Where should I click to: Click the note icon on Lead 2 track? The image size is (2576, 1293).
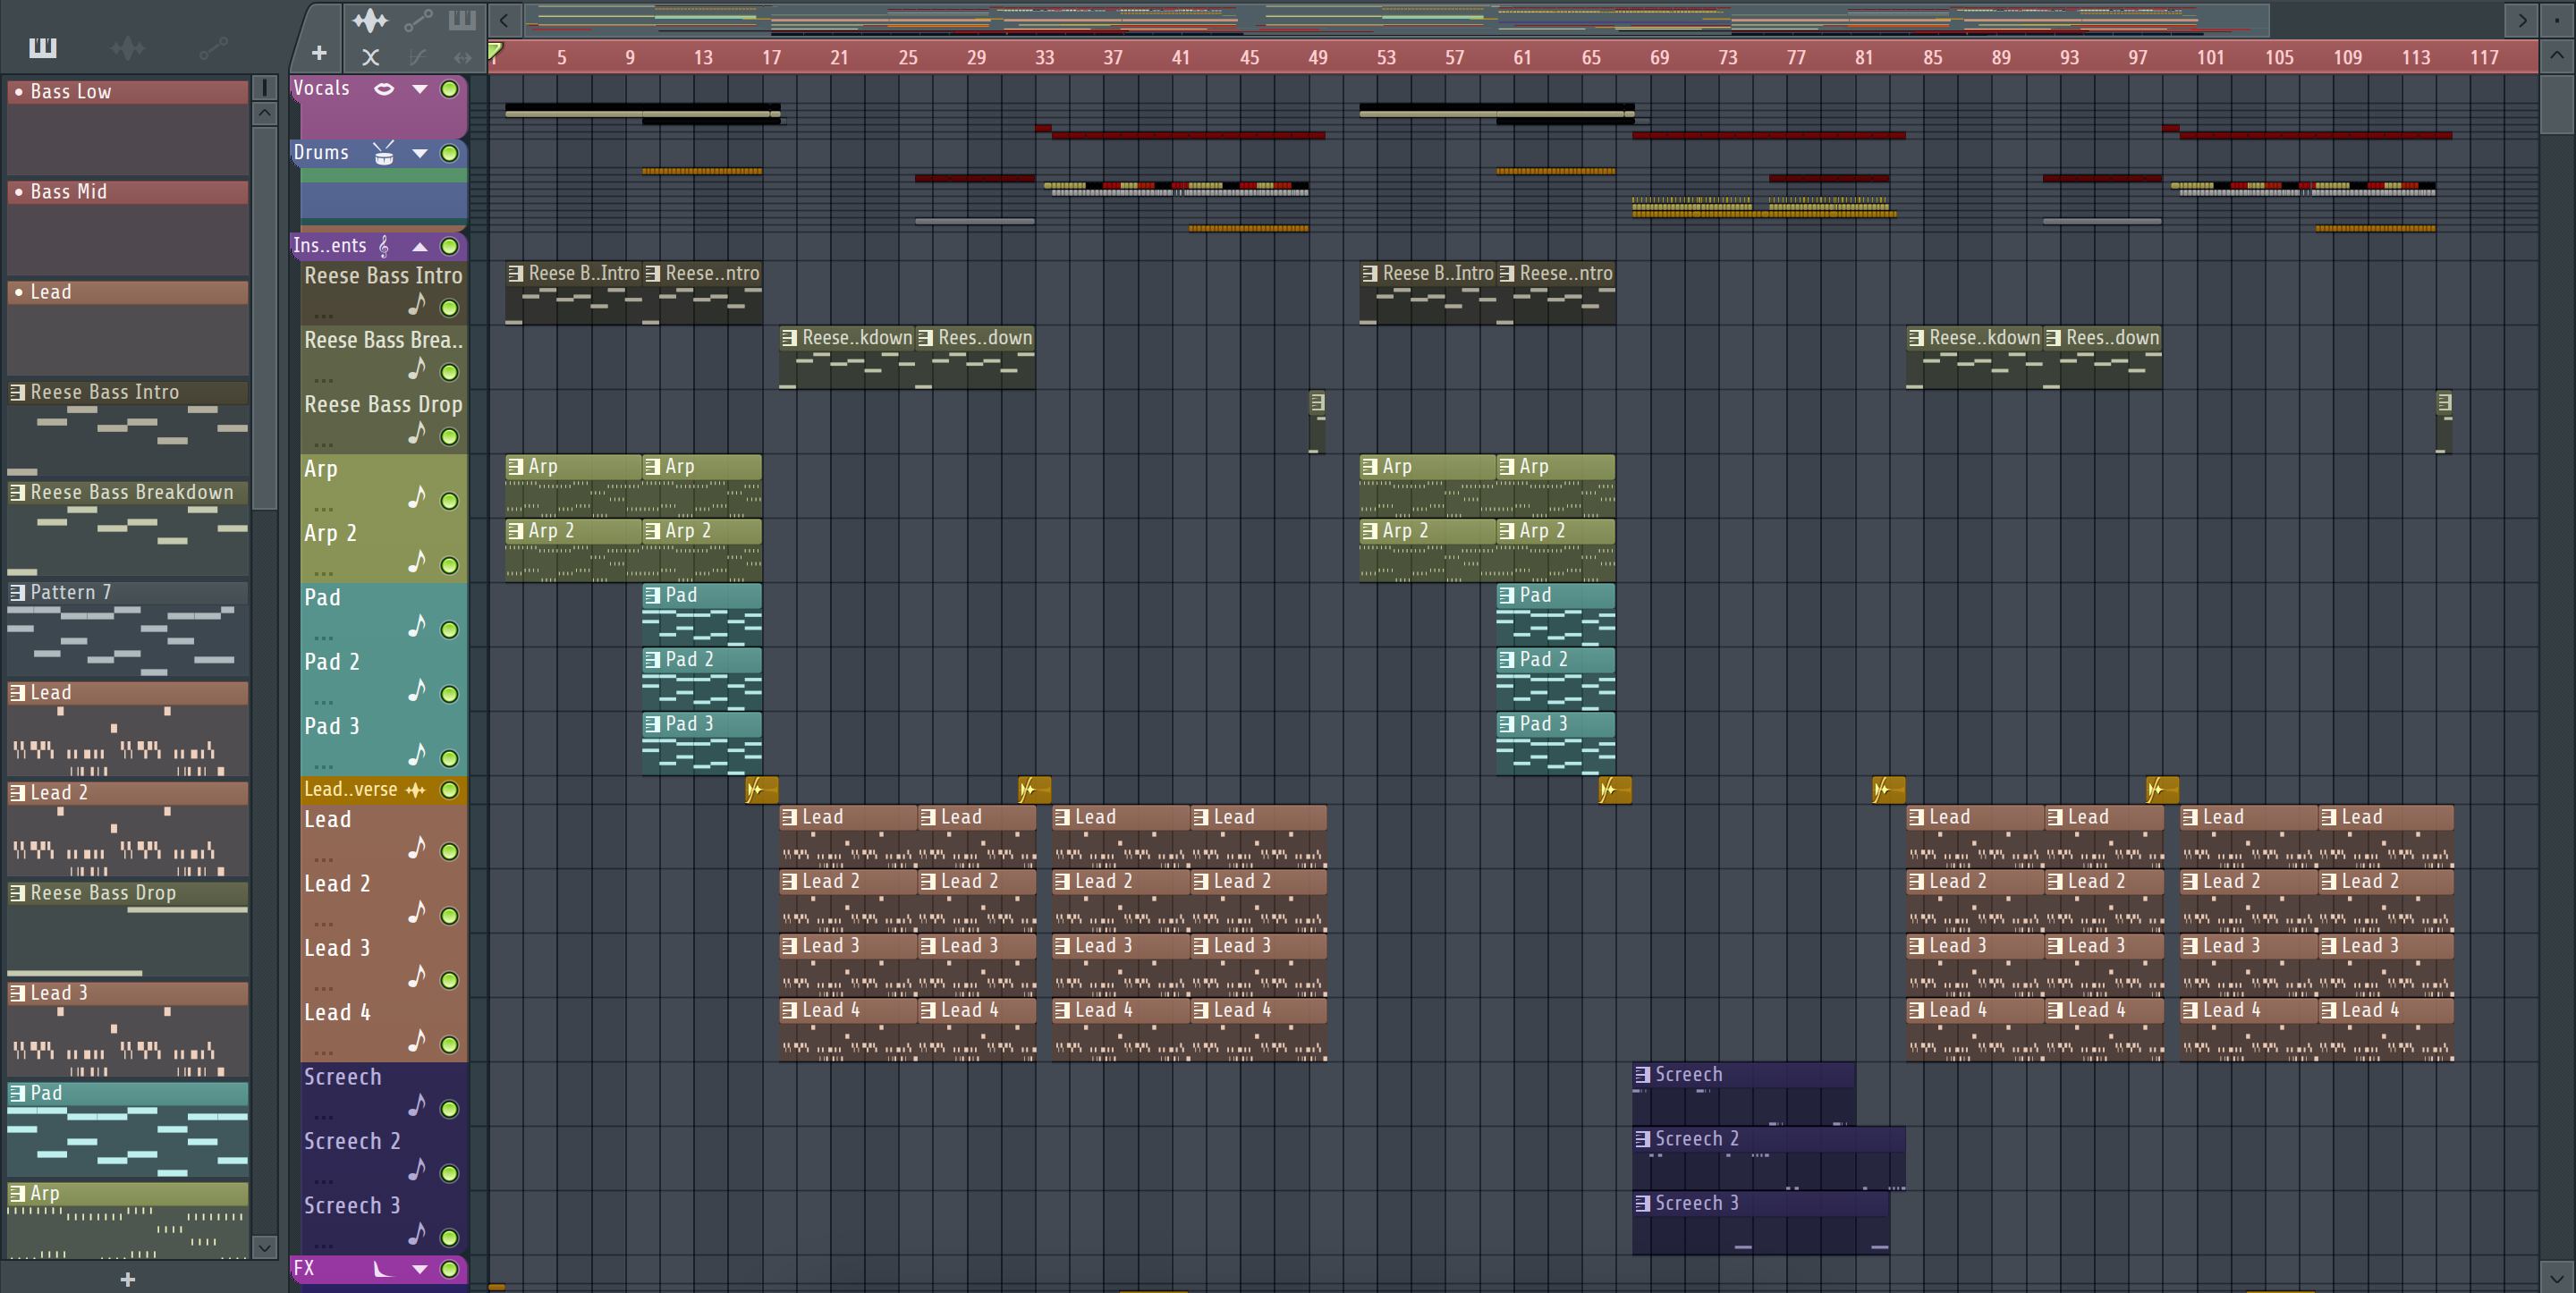click(417, 912)
